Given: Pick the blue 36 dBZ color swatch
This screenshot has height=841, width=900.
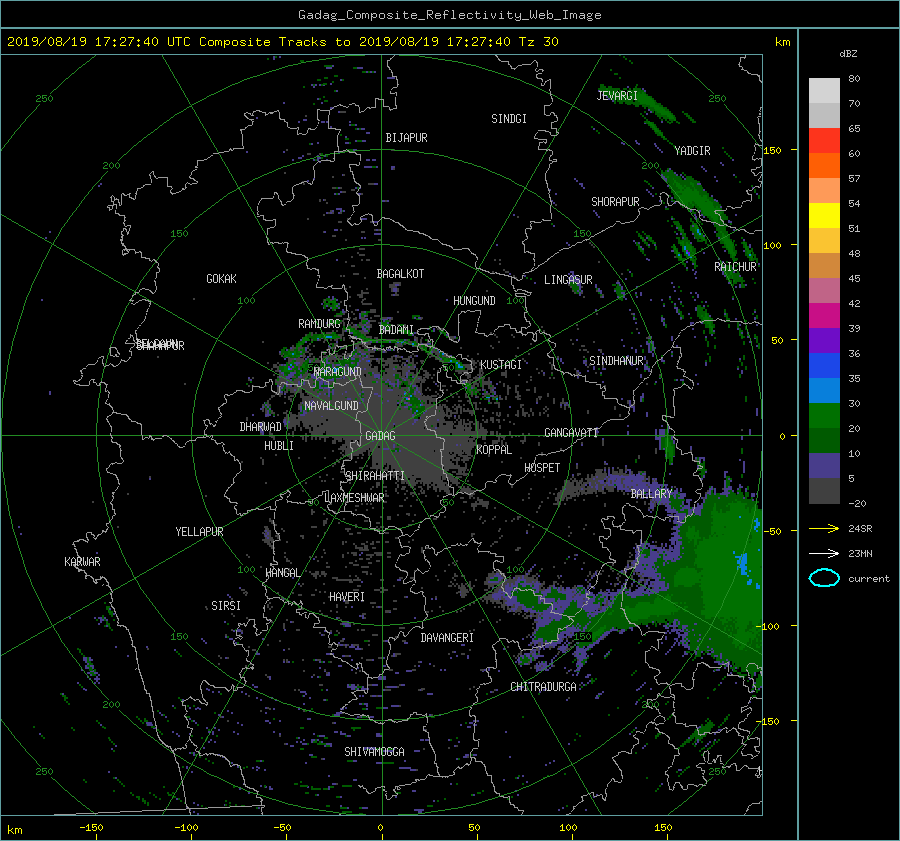Looking at the screenshot, I should coord(824,365).
